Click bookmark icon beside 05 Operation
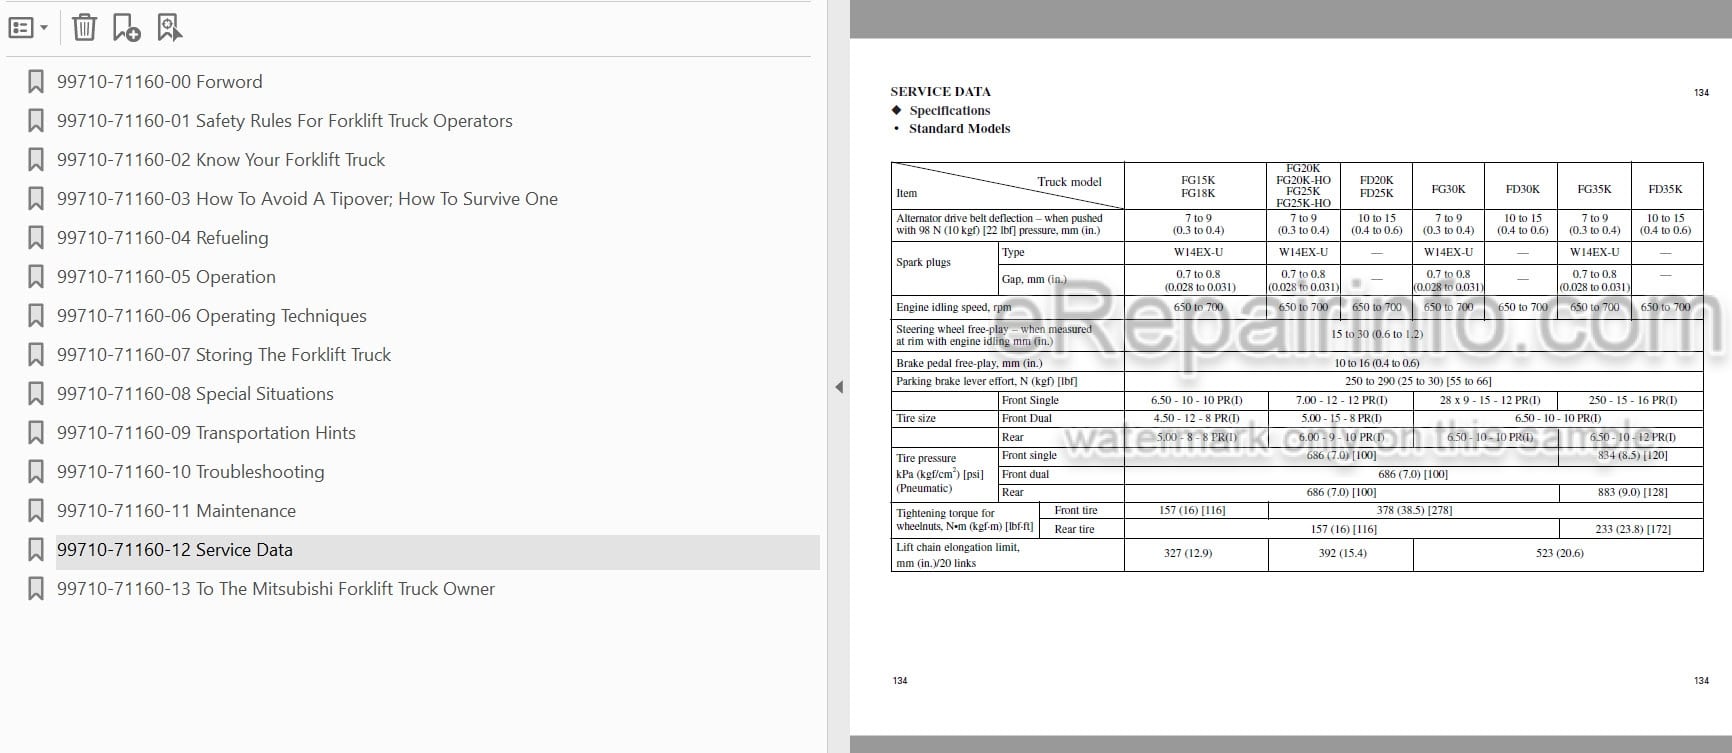This screenshot has height=753, width=1732. (36, 277)
